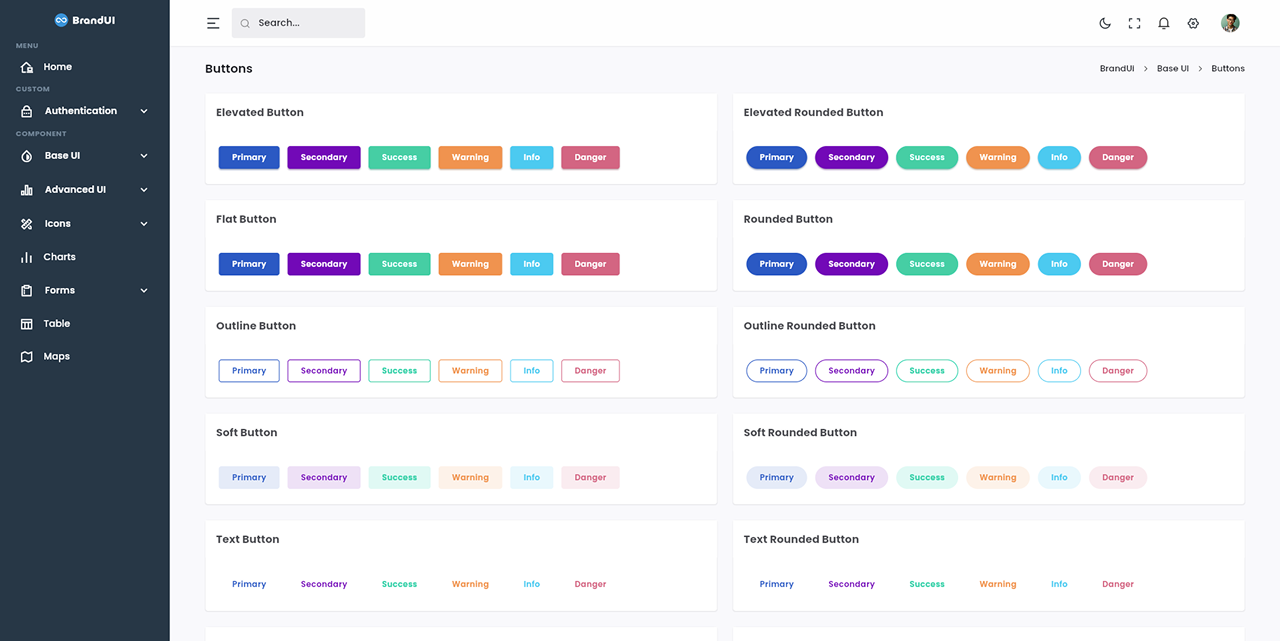The image size is (1280, 641).
Task: Follow the Base UI breadcrumb link
Action: pos(1172,68)
